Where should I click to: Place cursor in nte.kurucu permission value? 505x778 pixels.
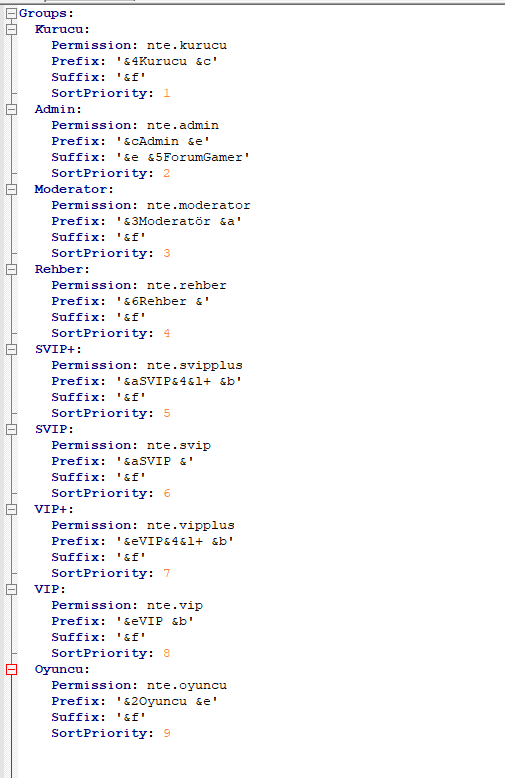click(x=187, y=45)
